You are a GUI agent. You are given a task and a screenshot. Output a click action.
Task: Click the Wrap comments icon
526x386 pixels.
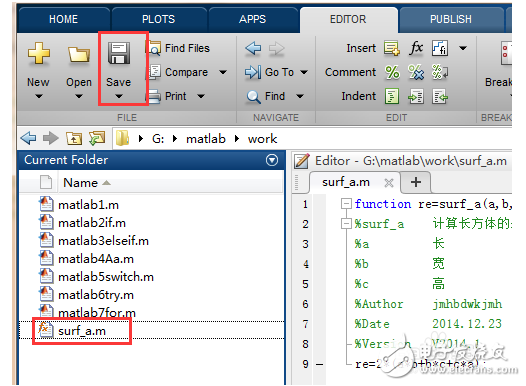point(440,72)
